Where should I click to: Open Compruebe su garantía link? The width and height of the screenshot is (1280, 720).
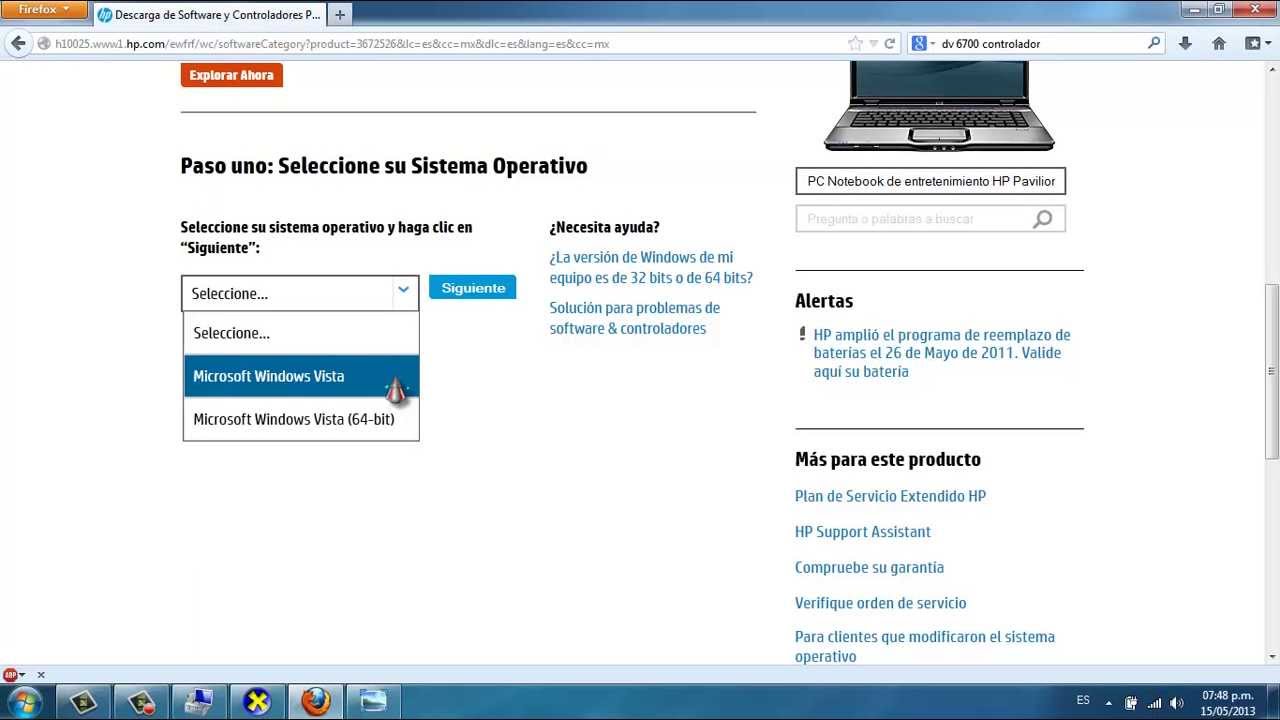(x=869, y=567)
